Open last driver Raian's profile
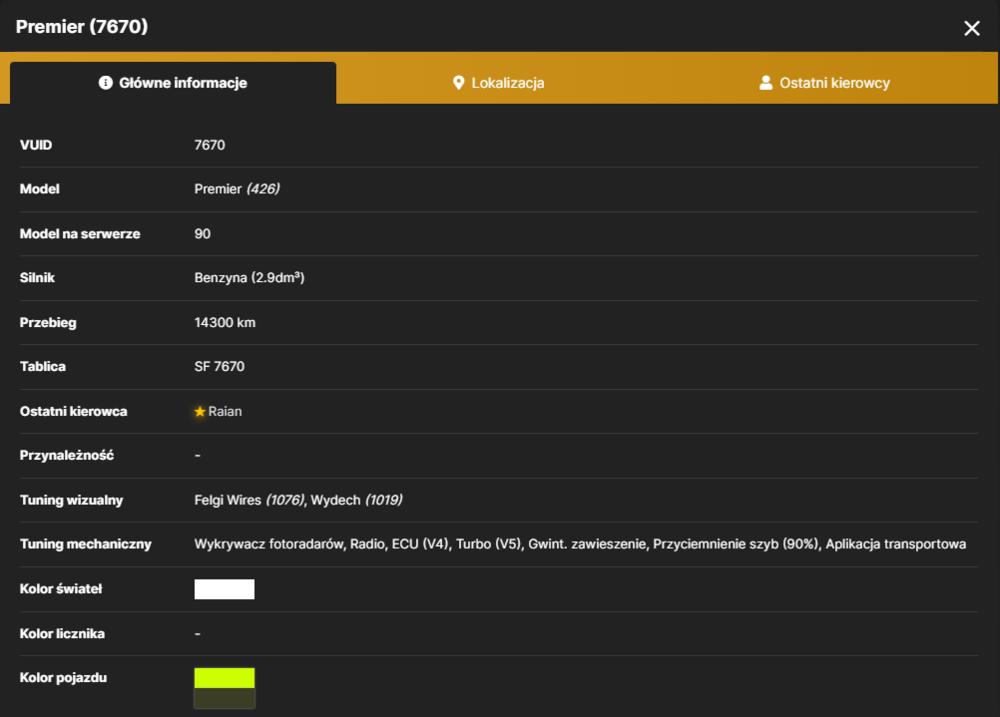 tap(225, 411)
